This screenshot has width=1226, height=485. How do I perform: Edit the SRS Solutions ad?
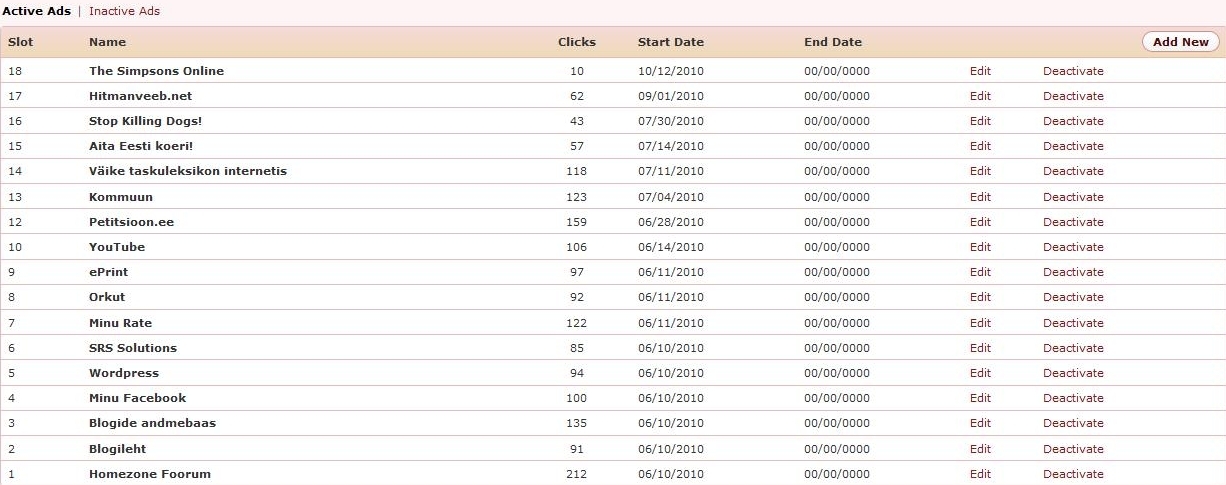pos(980,348)
